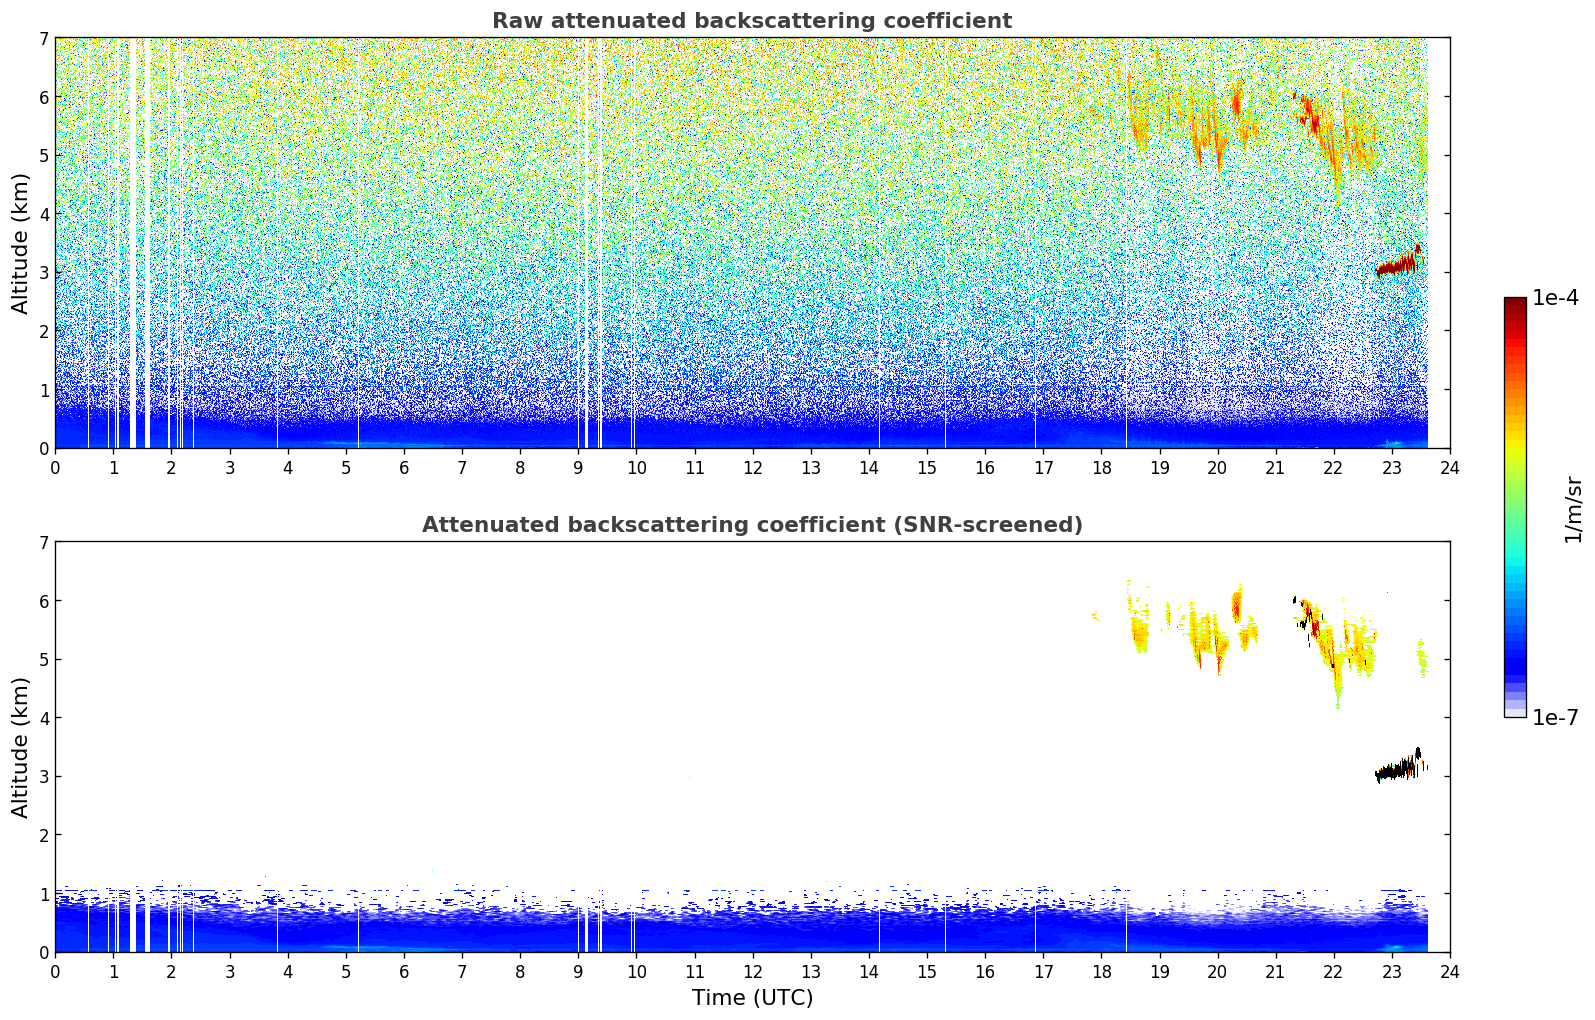Image resolution: width=1595 pixels, height=1020 pixels.
Task: Click the colorbar's '1e-4' maximum label
Action: [x=1555, y=298]
